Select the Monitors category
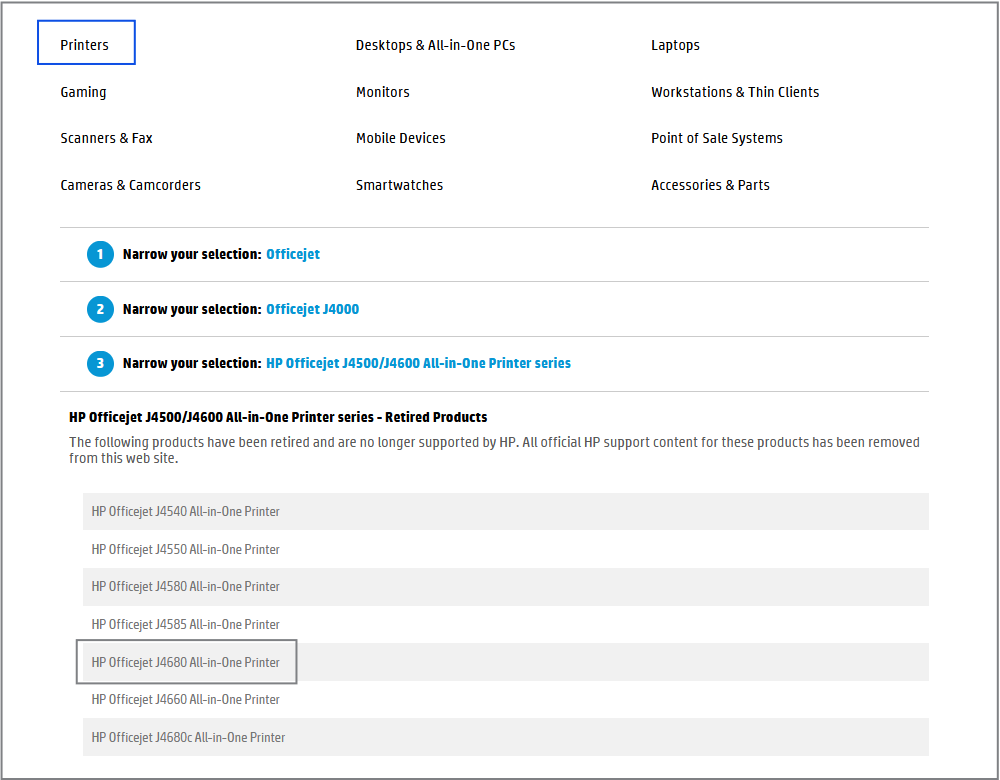The image size is (1000, 780). (382, 92)
